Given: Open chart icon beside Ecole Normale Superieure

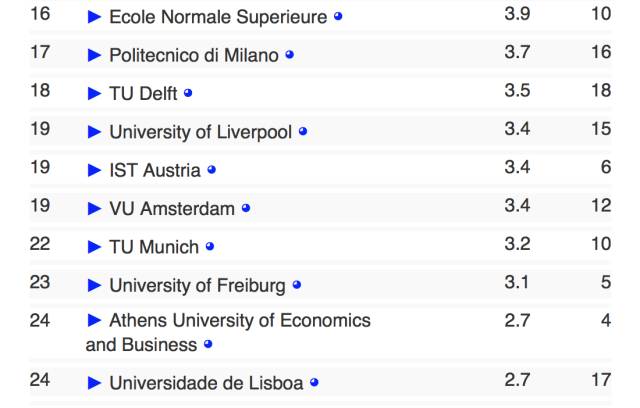Looking at the screenshot, I should pos(338,17).
